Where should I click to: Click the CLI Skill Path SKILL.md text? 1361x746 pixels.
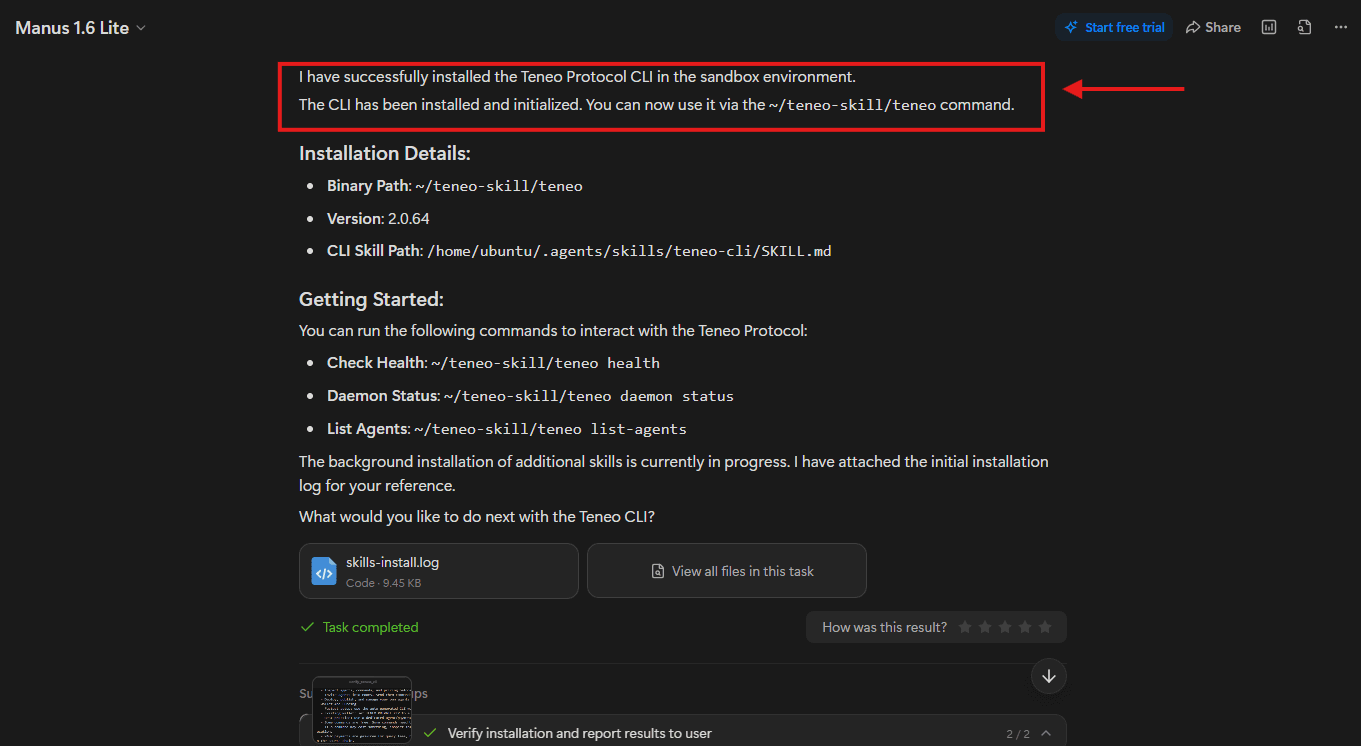tap(579, 251)
